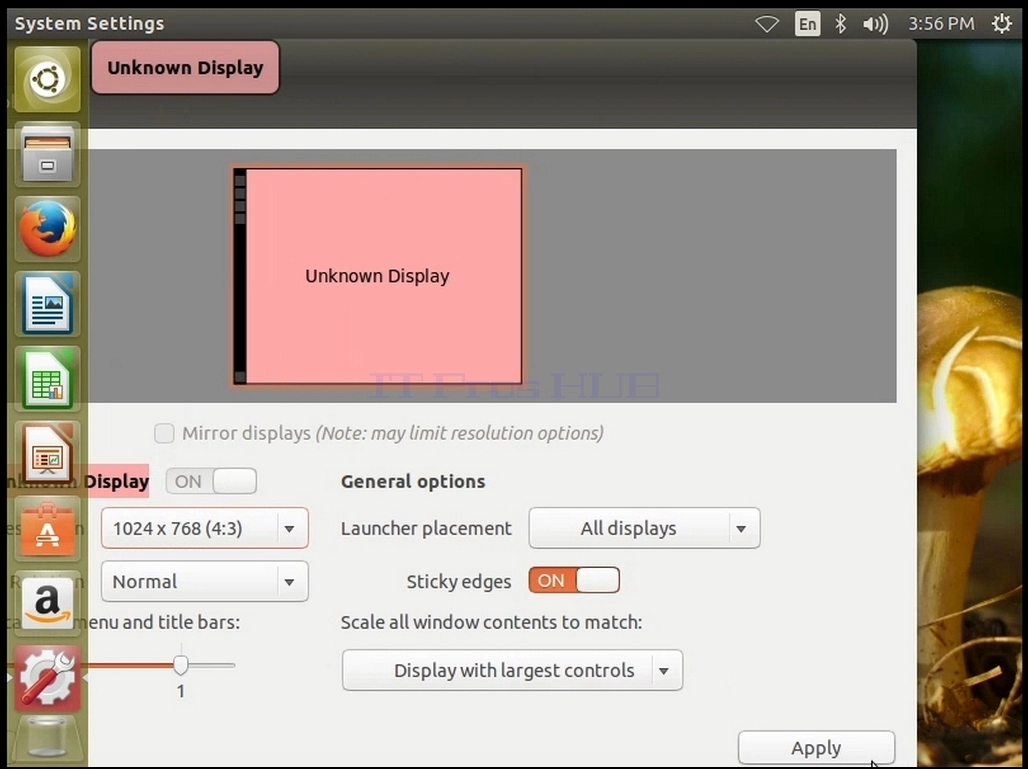Open LibreOffice Impress from the launcher

click(47, 454)
